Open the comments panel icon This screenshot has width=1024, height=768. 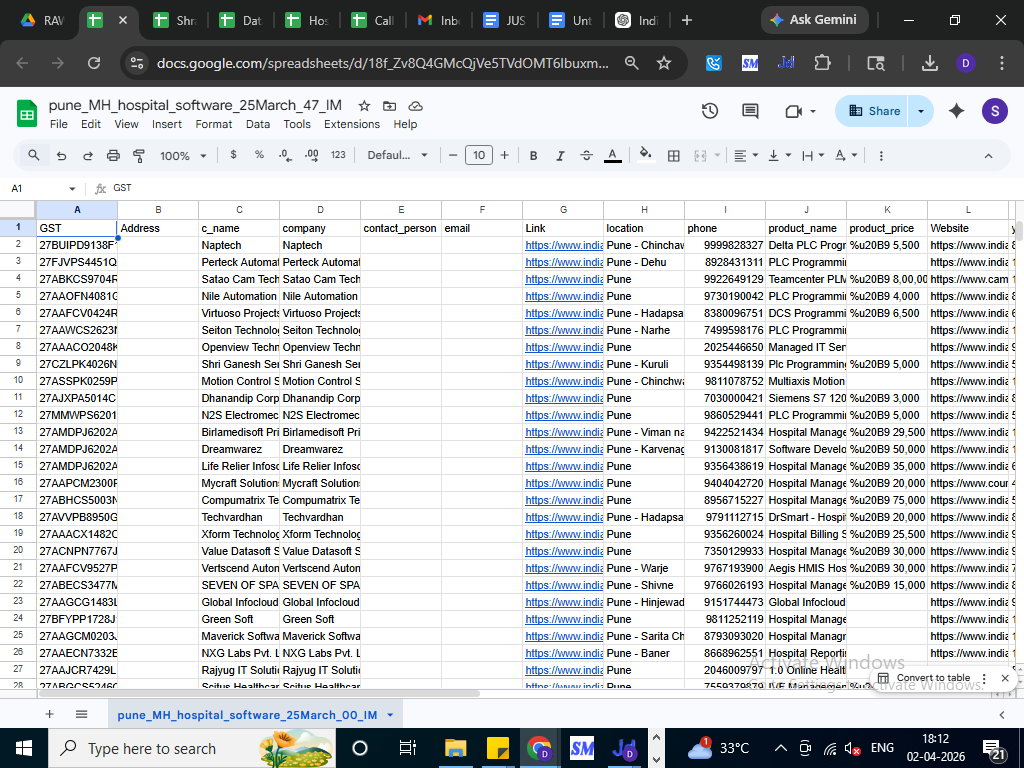point(752,111)
